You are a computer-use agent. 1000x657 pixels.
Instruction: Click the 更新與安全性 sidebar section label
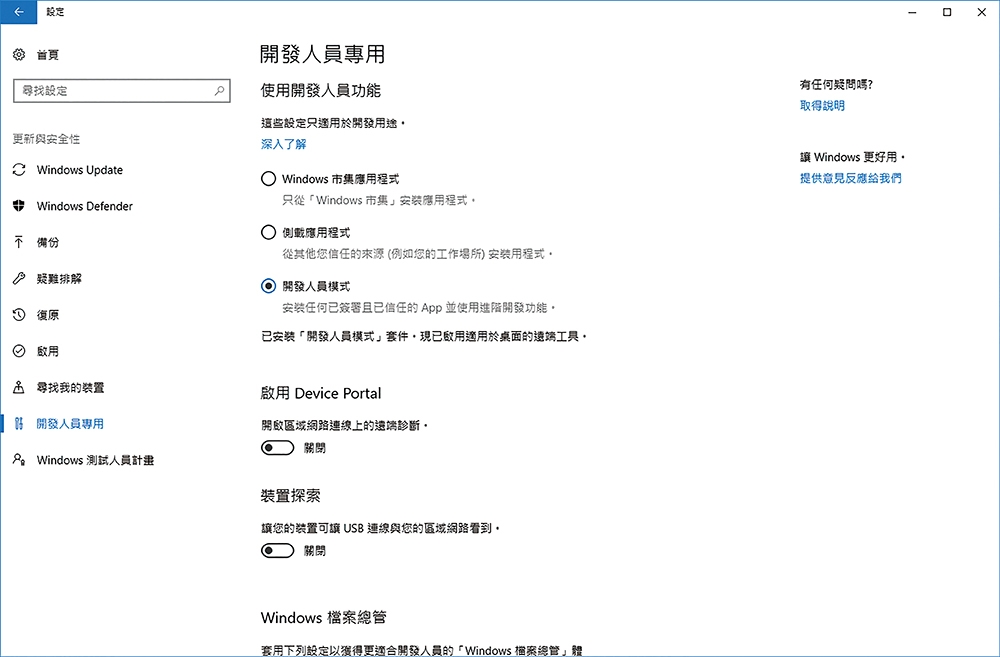[x=47, y=139]
